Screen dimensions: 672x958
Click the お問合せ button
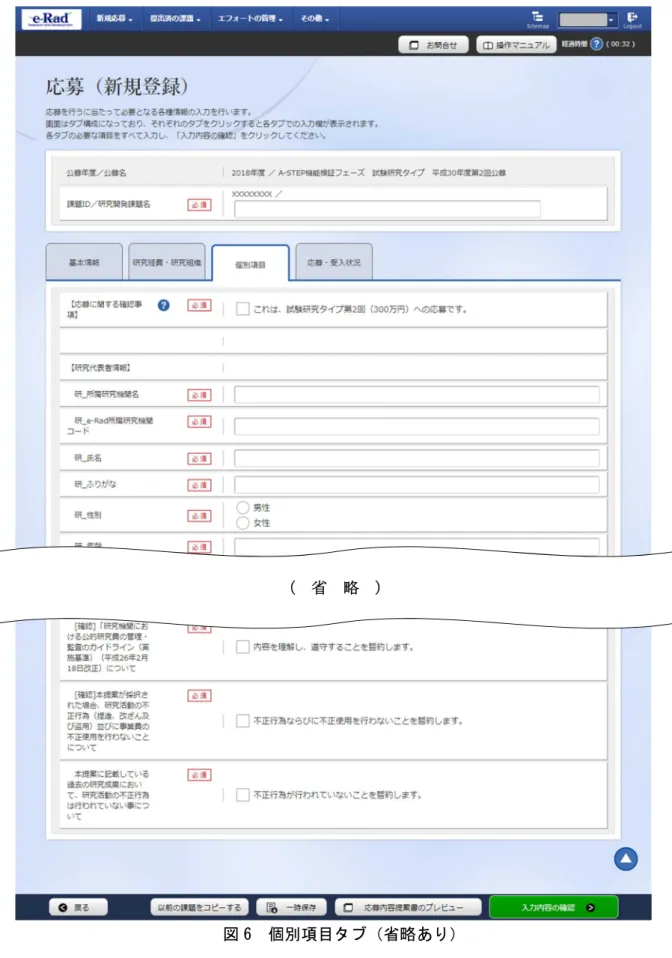pyautogui.click(x=433, y=45)
